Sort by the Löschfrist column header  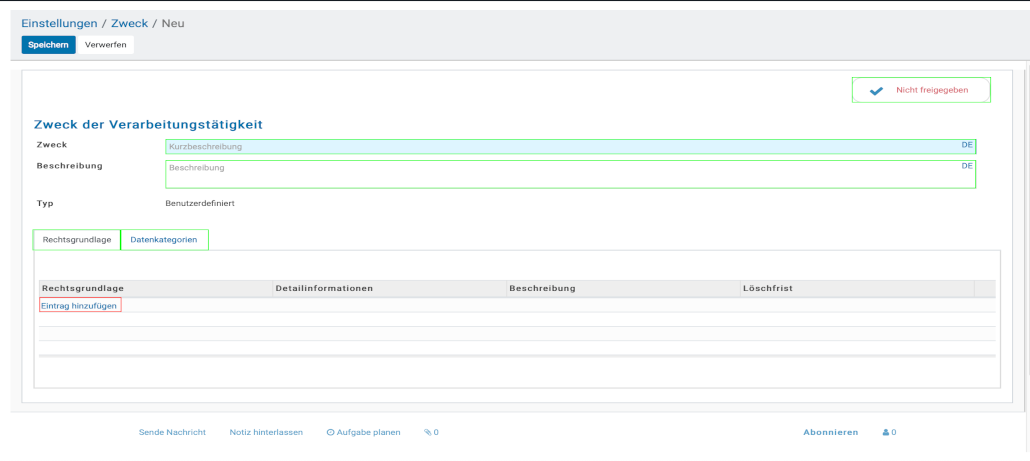coord(767,288)
